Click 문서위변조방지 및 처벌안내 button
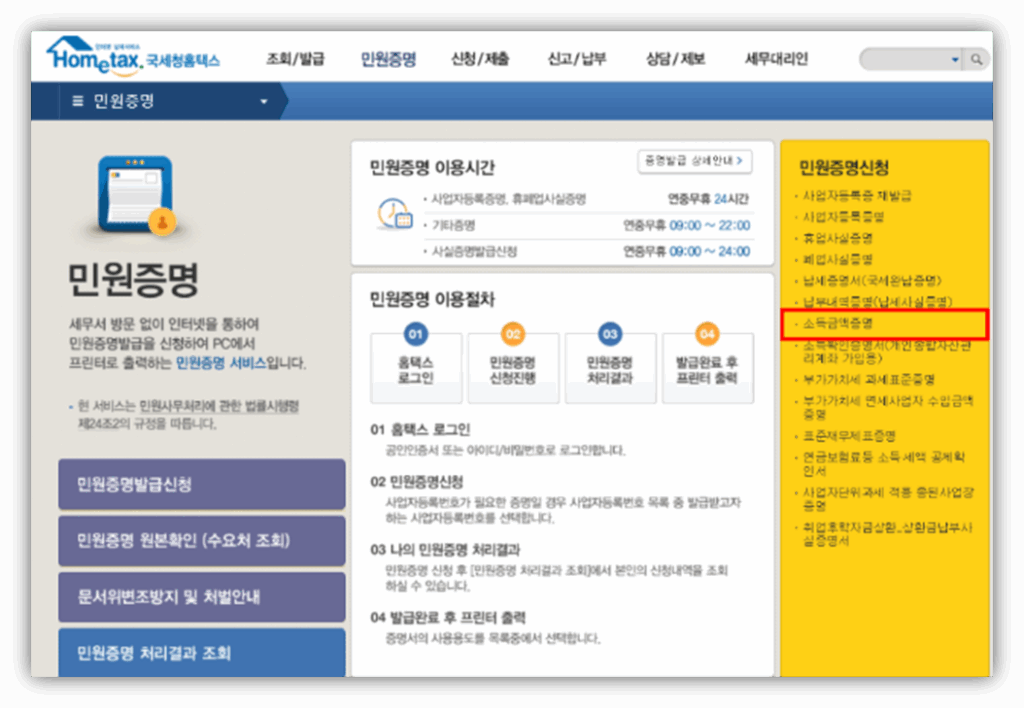Viewport: 1024px width, 708px height. 202,597
